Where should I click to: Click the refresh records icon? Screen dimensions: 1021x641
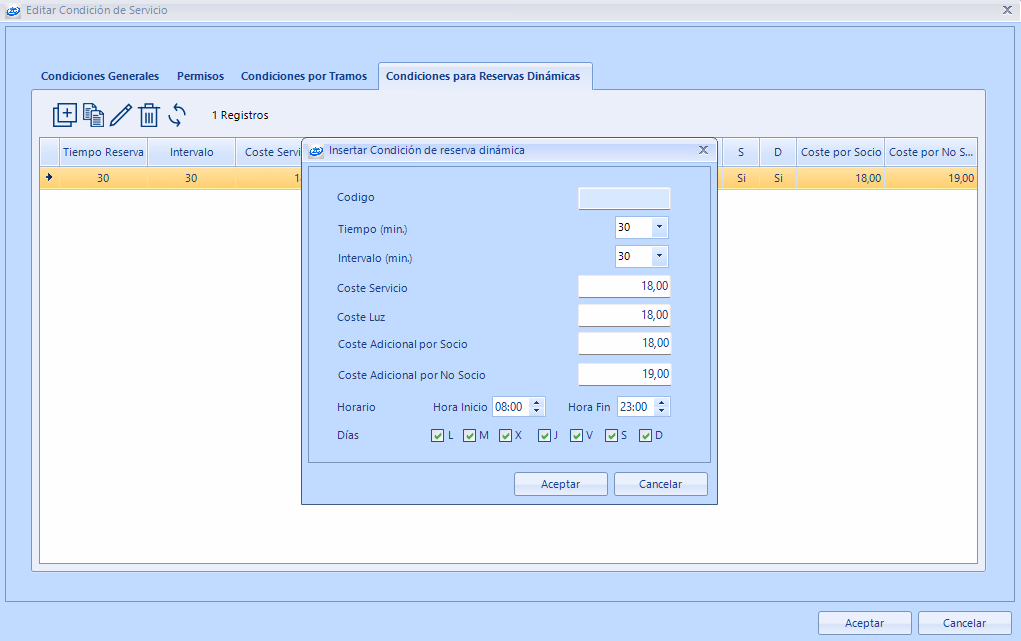pos(177,115)
